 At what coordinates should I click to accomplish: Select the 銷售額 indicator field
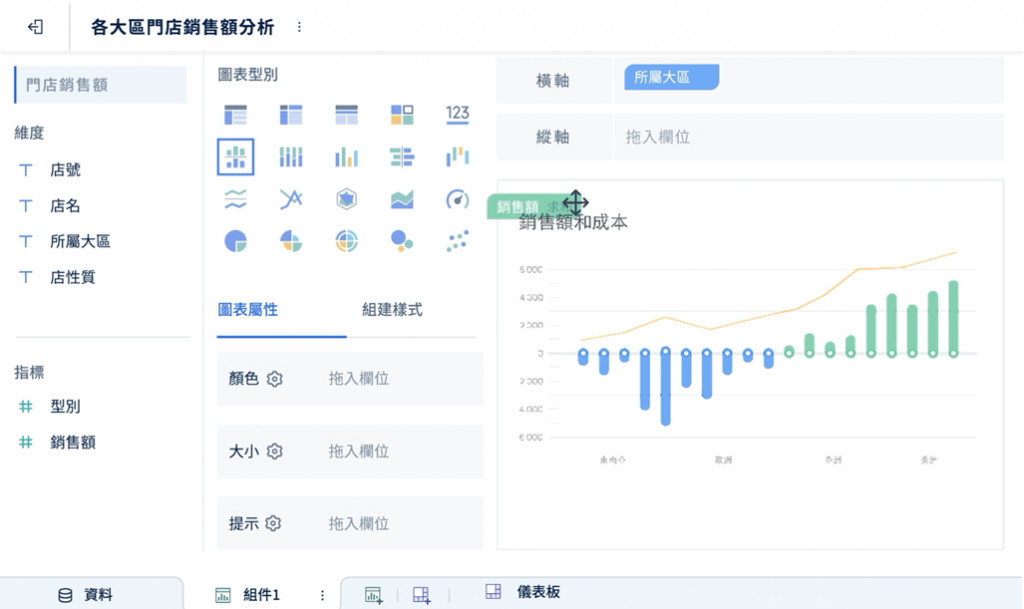pos(72,443)
